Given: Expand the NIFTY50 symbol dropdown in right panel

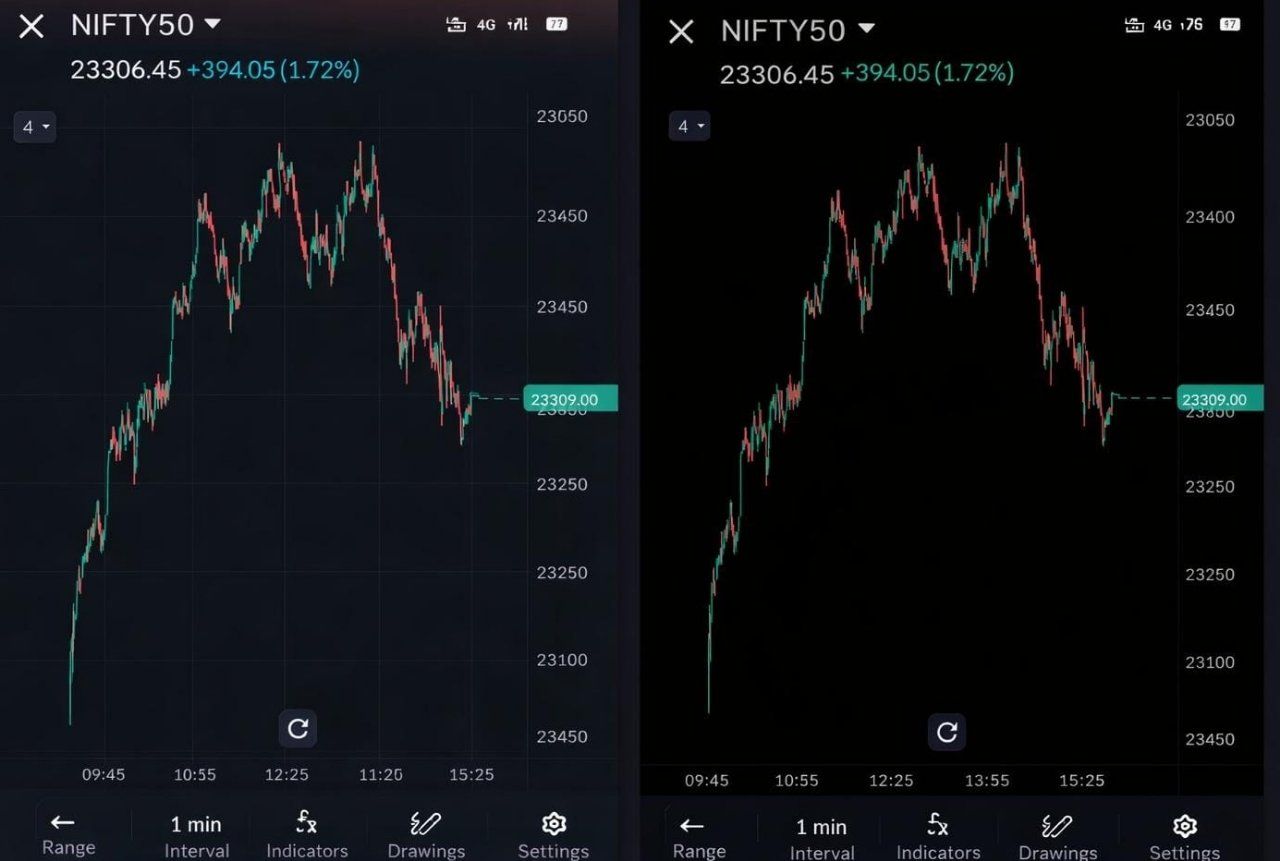Looking at the screenshot, I should click(x=866, y=29).
